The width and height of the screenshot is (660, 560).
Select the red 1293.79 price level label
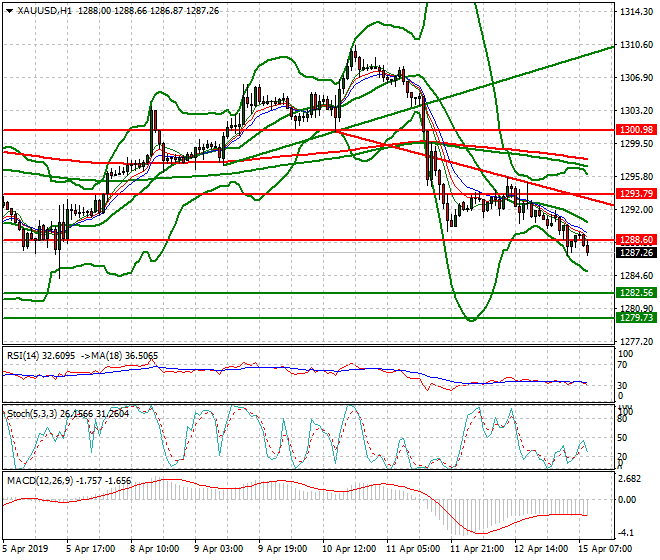pos(636,194)
